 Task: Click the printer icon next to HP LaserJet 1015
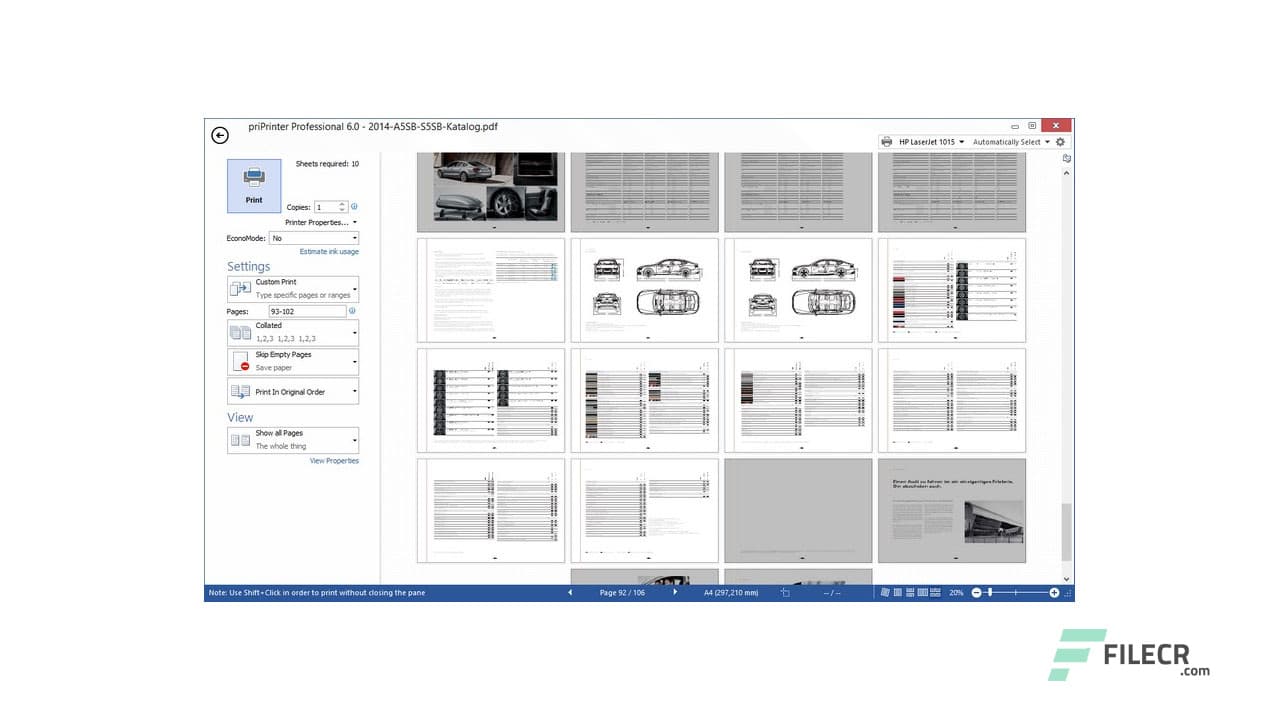pyautogui.click(x=887, y=141)
